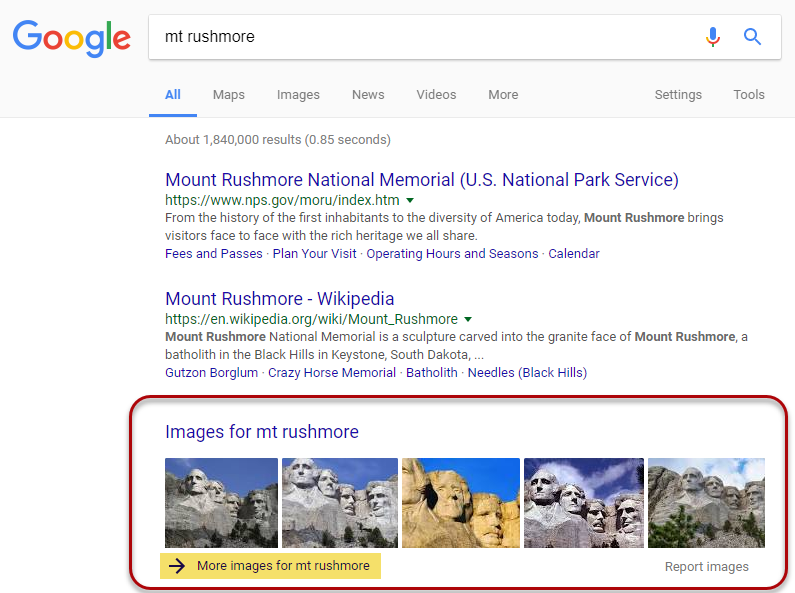Click More images for mt rushmore
Screen dimensions: 795x593
coord(283,566)
